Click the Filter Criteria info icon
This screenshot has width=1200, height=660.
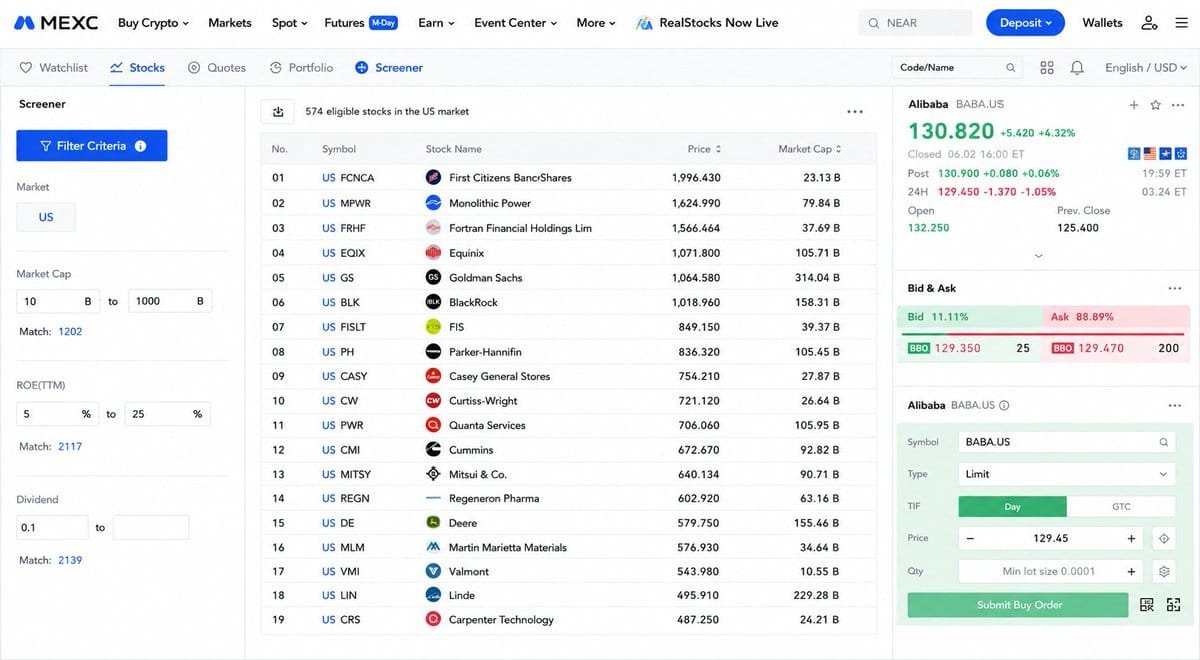(x=141, y=146)
